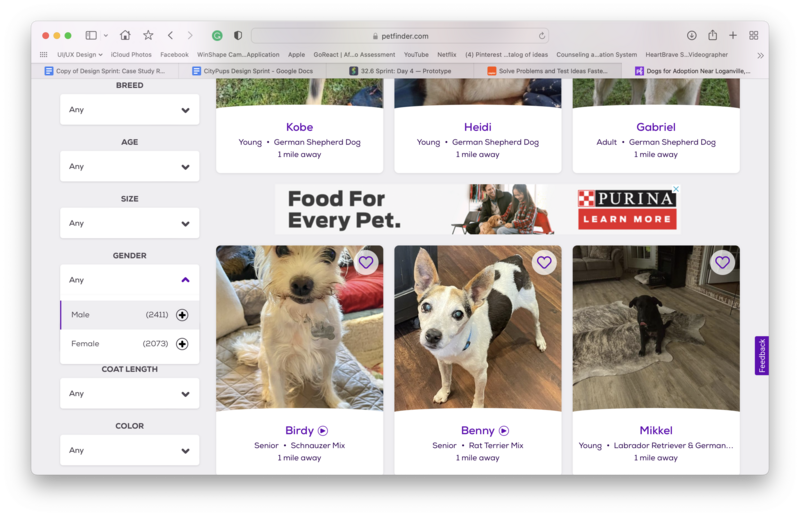Toggle the Safari sidebar icon

91,35
